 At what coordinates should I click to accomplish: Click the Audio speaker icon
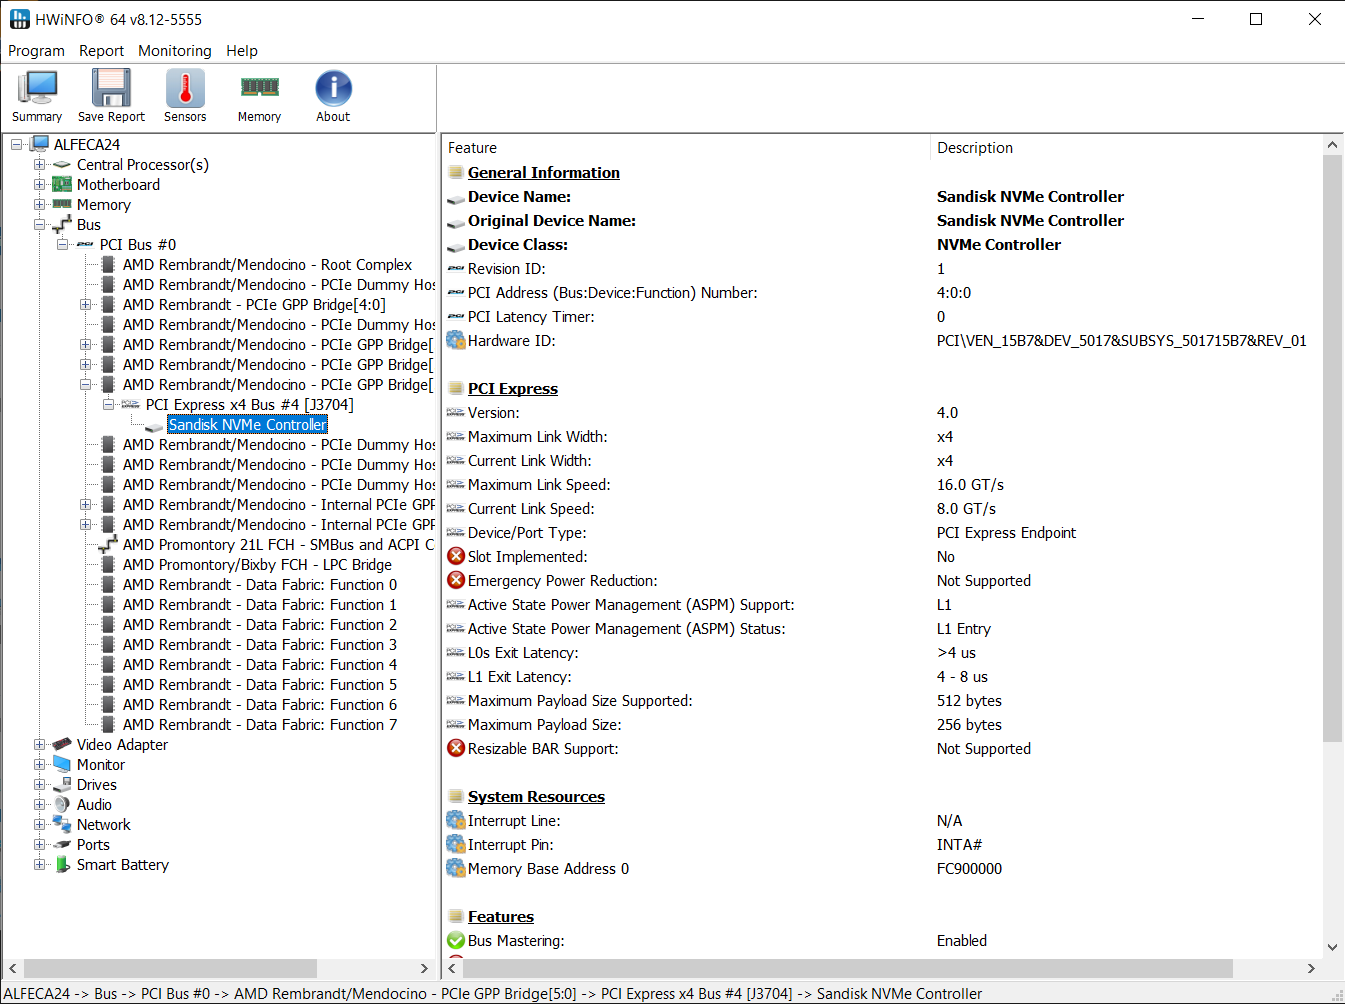(62, 804)
